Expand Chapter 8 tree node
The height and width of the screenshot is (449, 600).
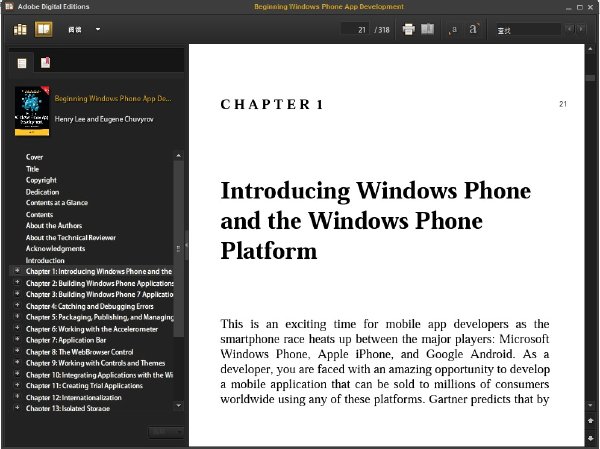coord(17,351)
